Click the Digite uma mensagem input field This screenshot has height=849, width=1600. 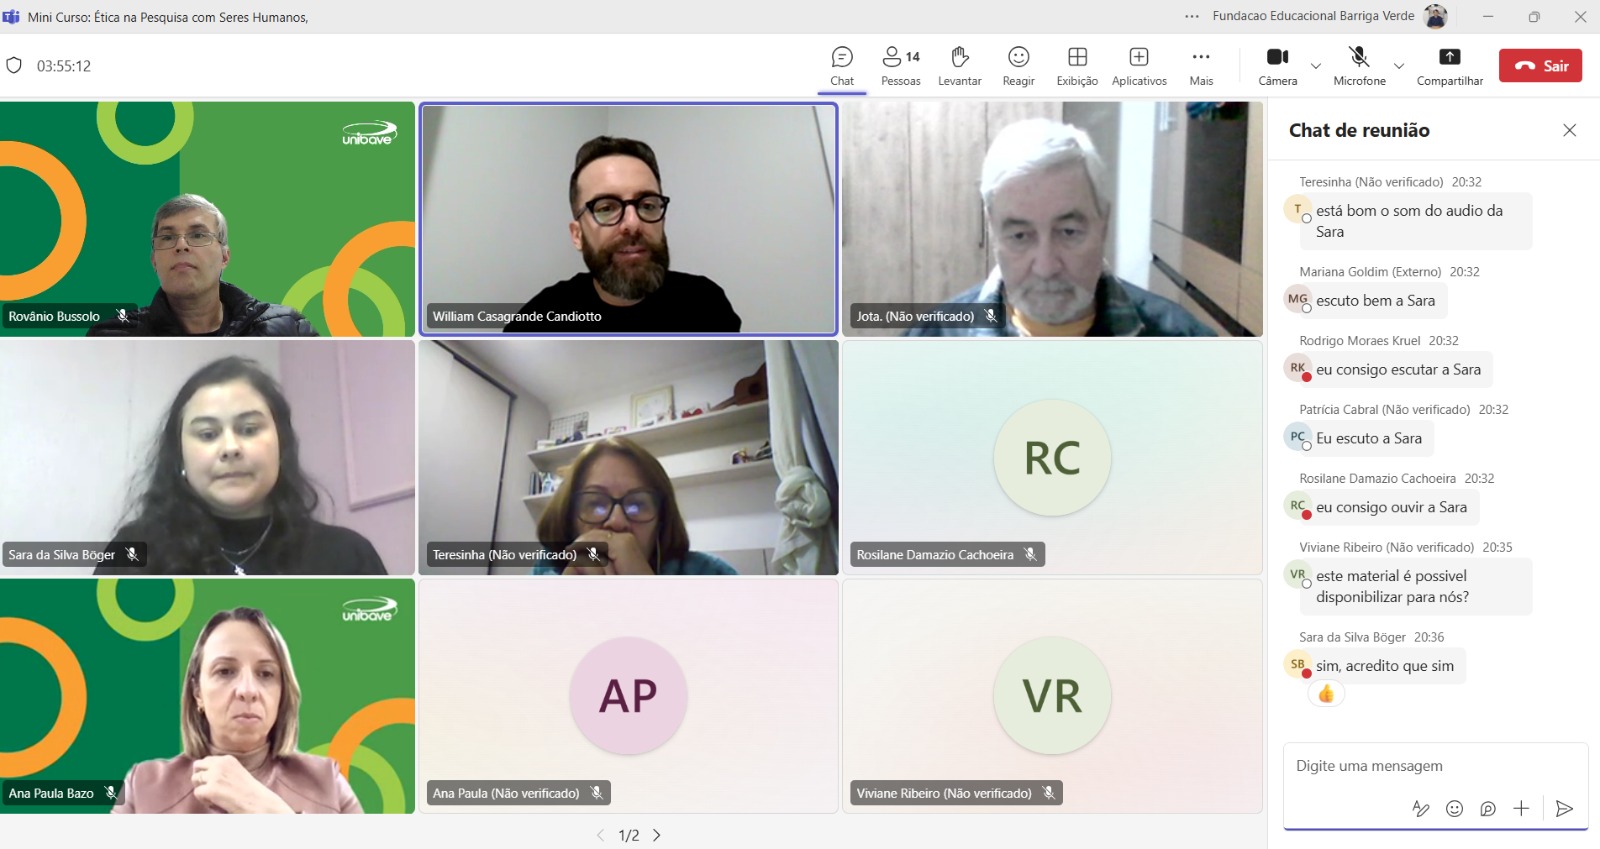(1420, 766)
